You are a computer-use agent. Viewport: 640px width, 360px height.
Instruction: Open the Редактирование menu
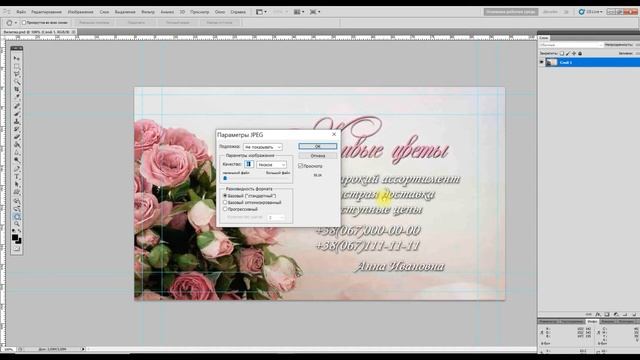(46, 12)
